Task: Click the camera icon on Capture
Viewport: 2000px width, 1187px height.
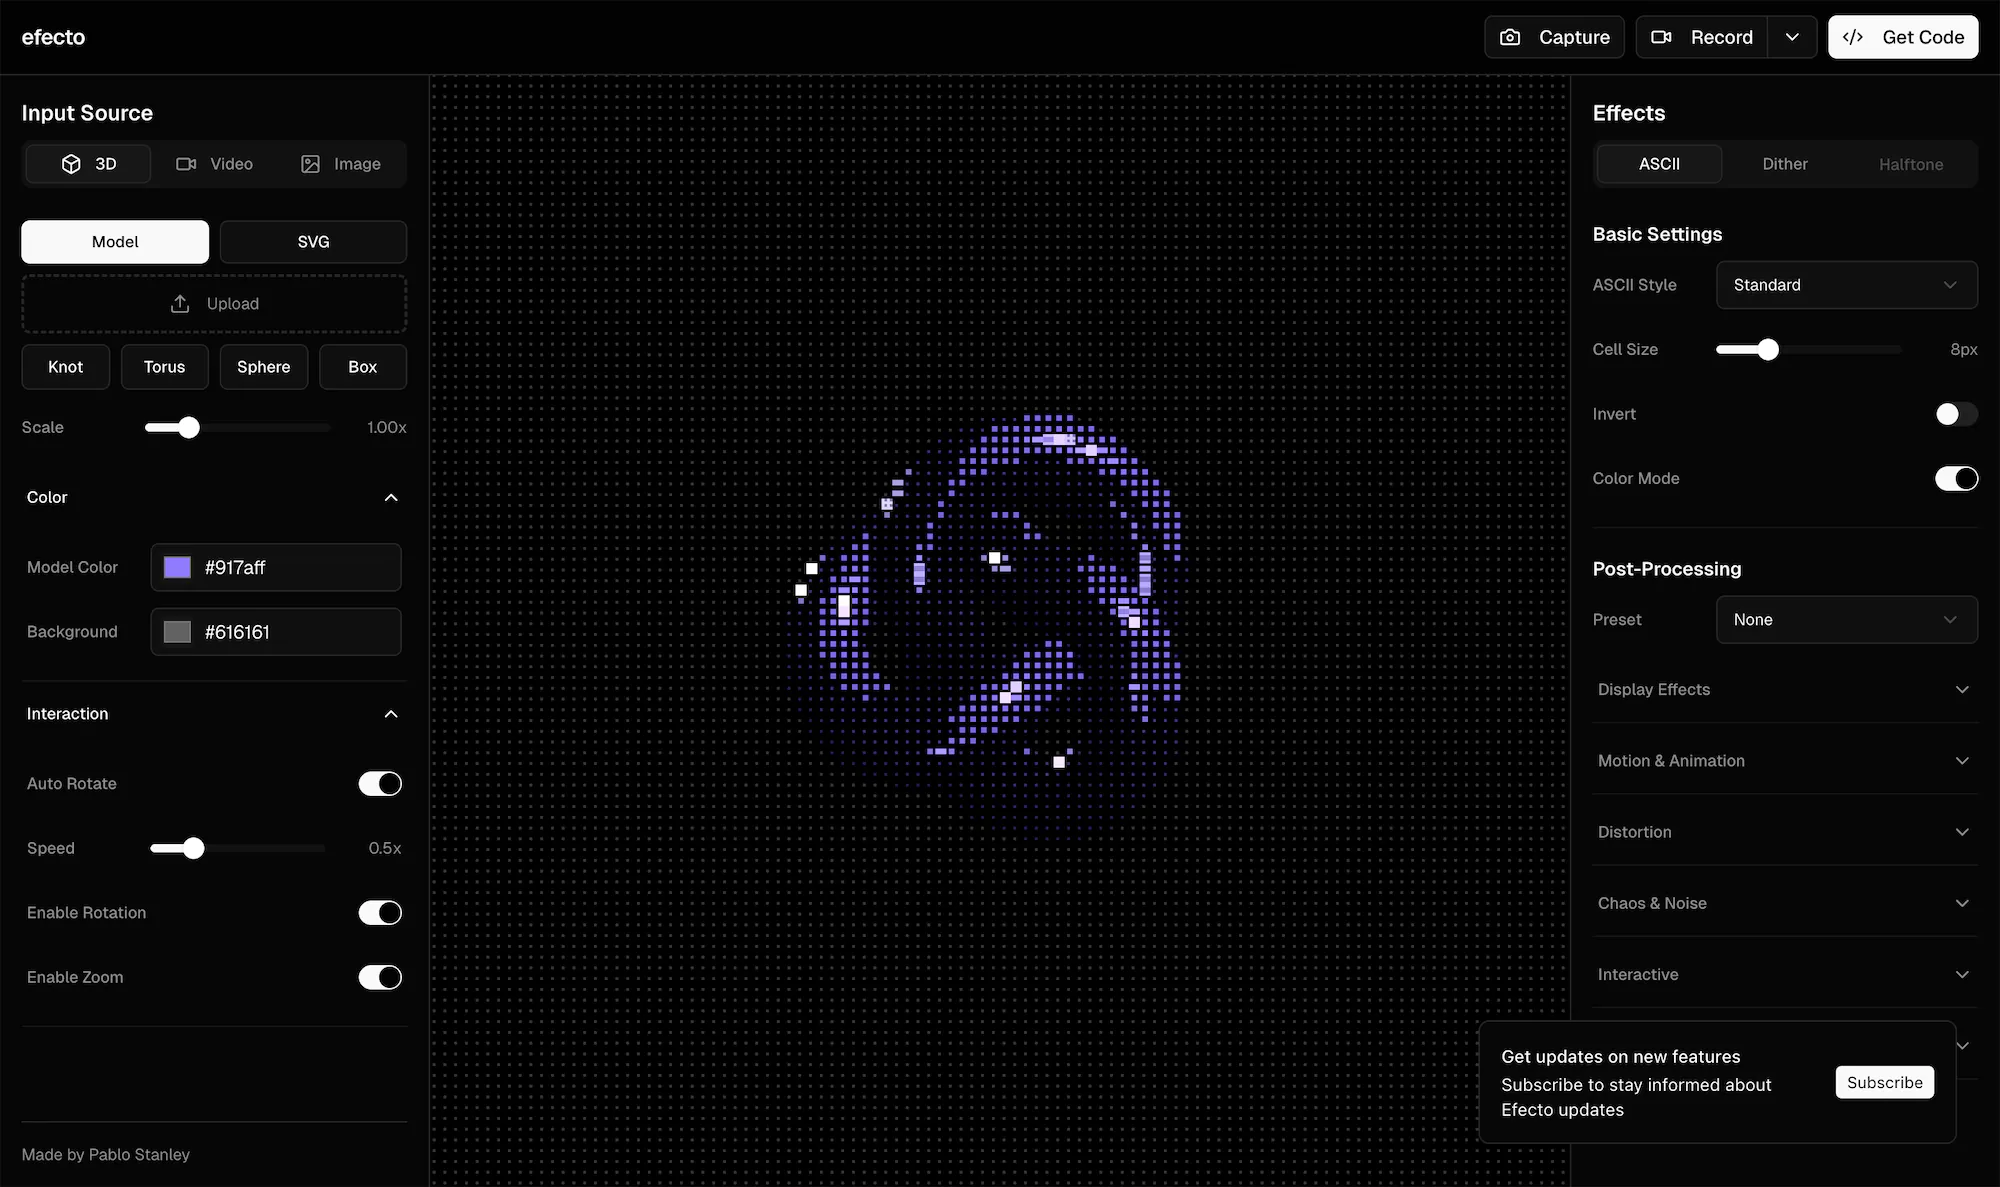Action: point(1510,37)
